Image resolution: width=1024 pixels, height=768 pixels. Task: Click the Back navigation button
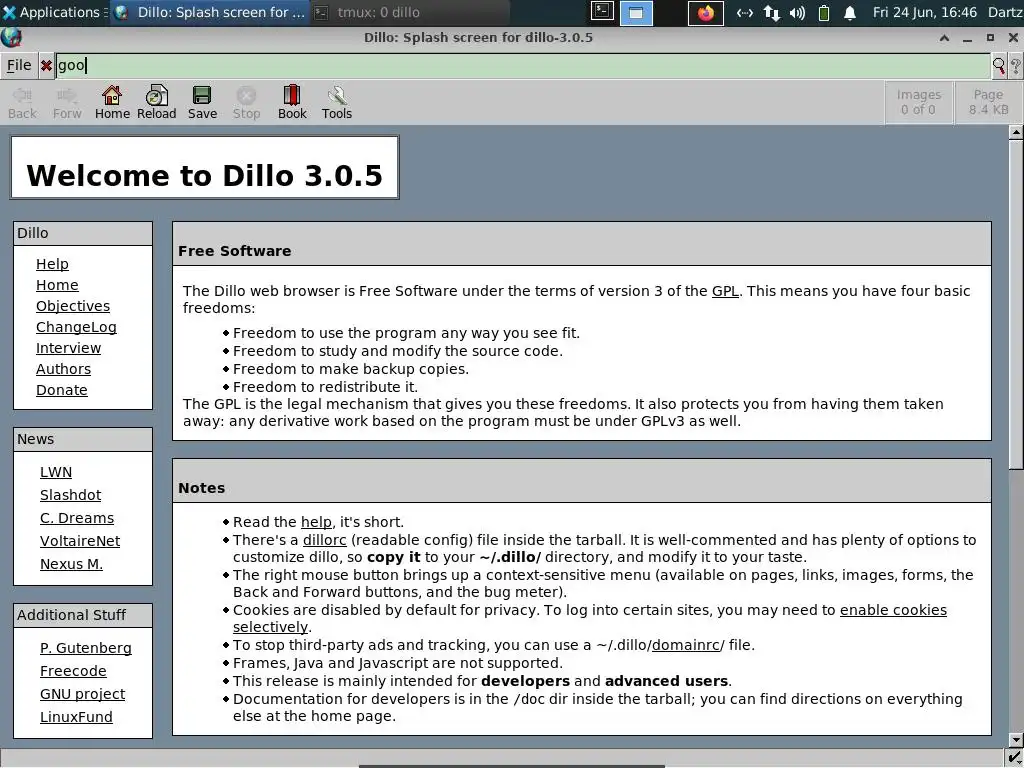point(22,103)
